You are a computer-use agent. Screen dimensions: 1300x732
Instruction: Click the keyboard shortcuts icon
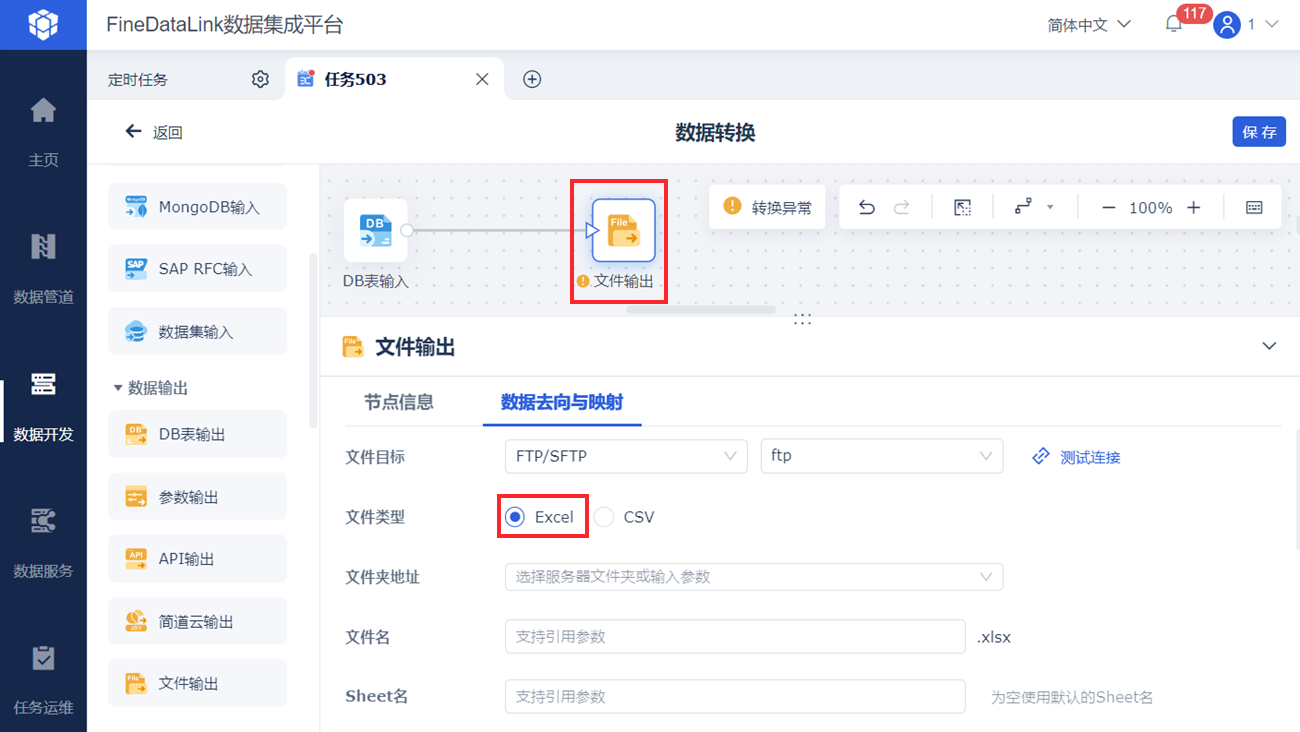pyautogui.click(x=1254, y=207)
